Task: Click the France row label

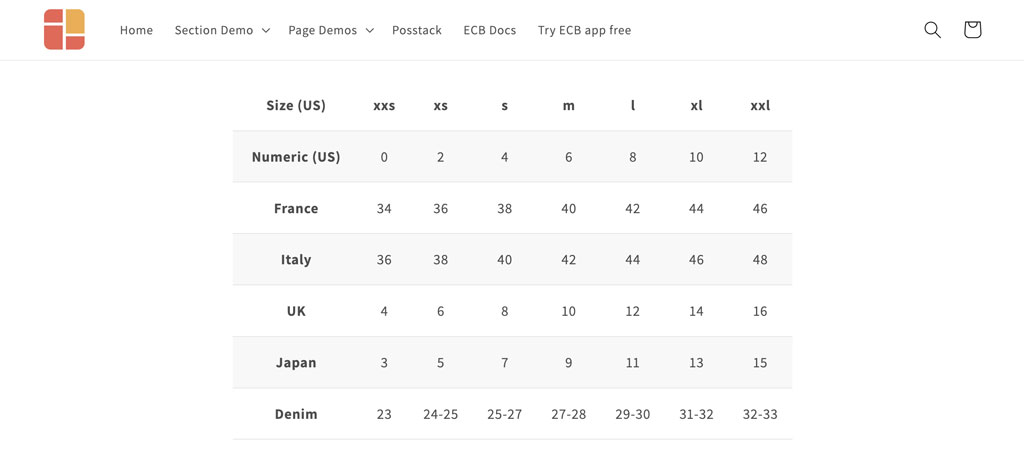Action: (296, 208)
